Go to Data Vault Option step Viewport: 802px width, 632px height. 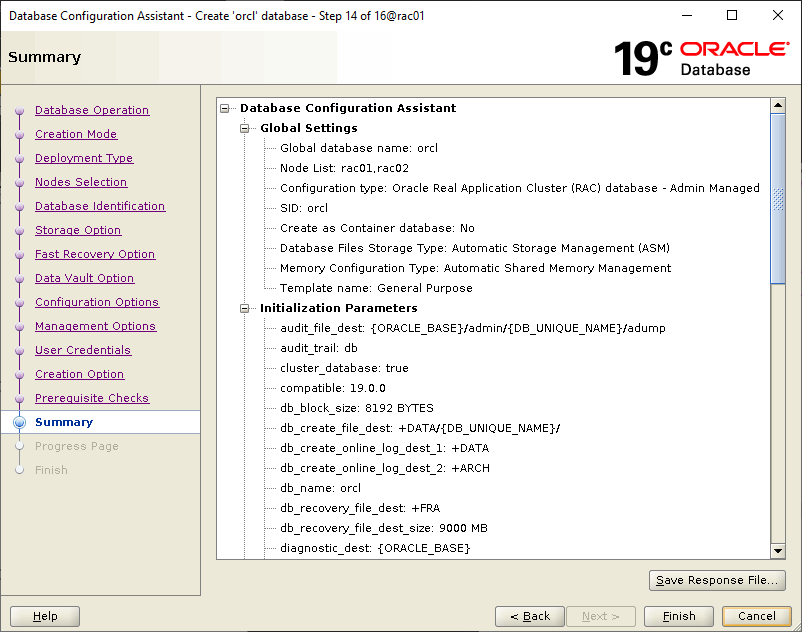(x=84, y=278)
